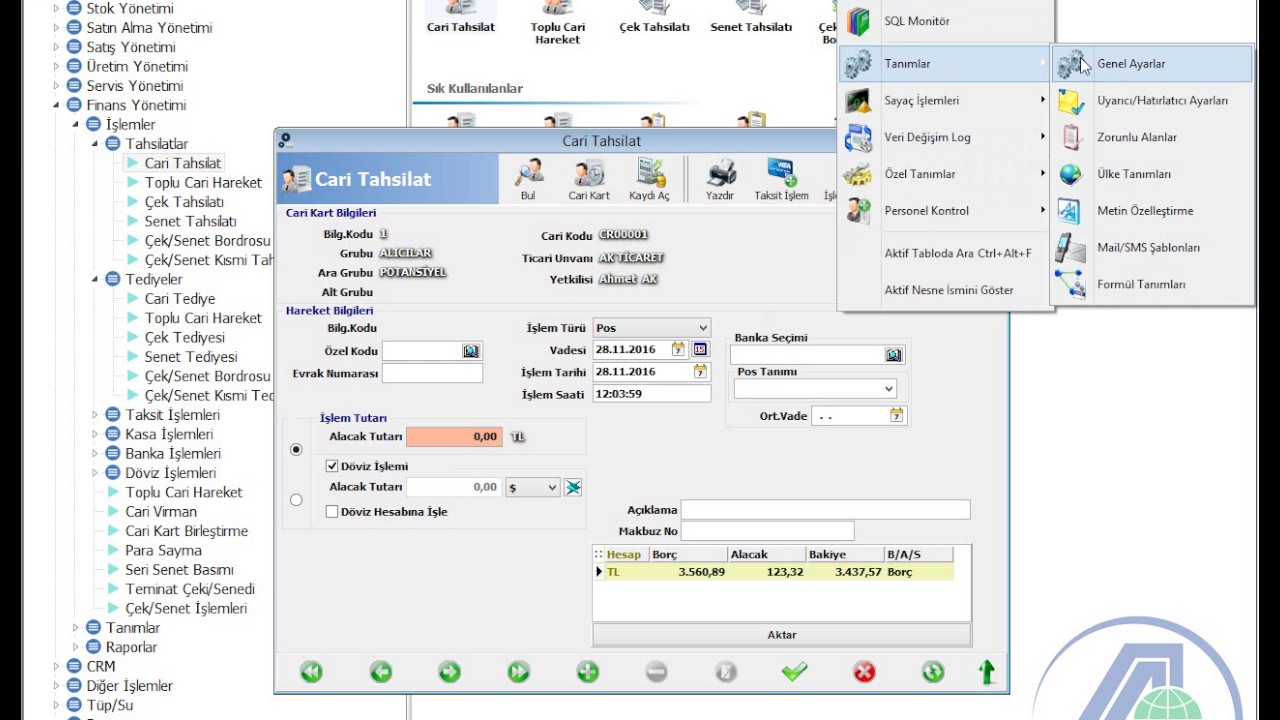Select Ülke Tanımları menu item
The image size is (1280, 720).
click(x=1152, y=174)
